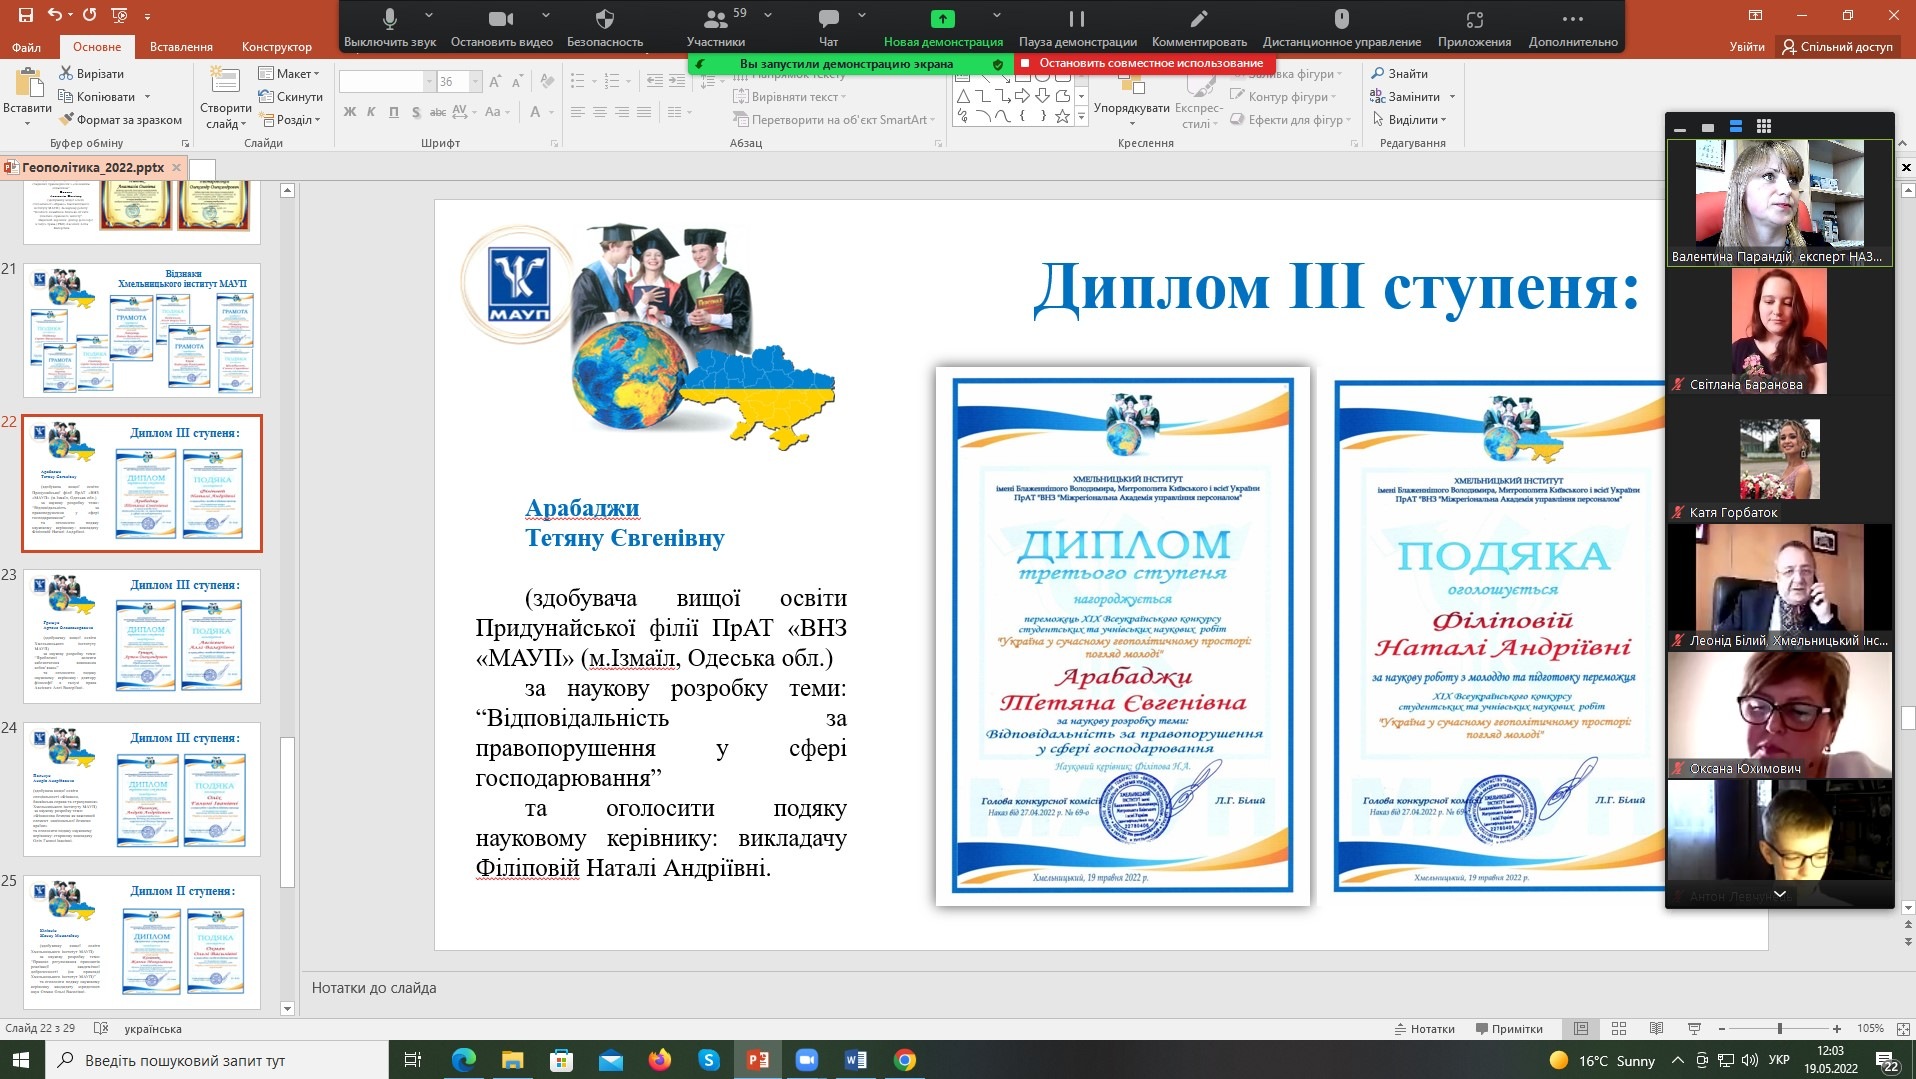This screenshot has width=1916, height=1079.
Task: Stop video in Zoom toolbar
Action: 501,27
